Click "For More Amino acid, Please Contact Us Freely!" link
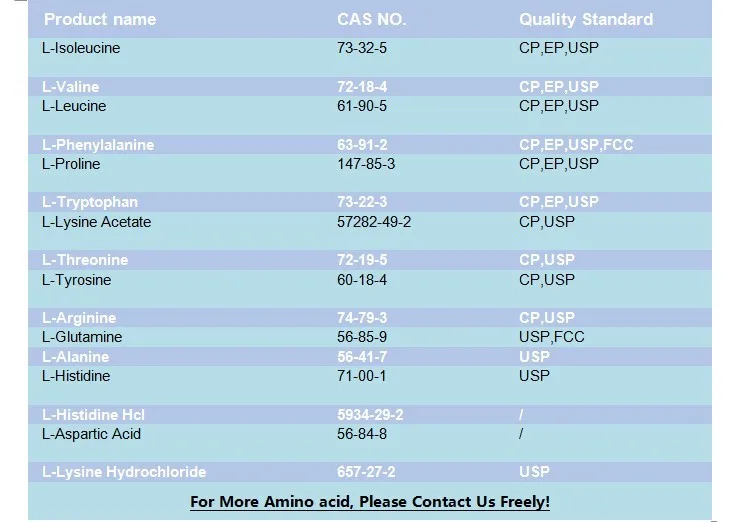Image resolution: width=731 pixels, height=522 pixels. tap(370, 501)
